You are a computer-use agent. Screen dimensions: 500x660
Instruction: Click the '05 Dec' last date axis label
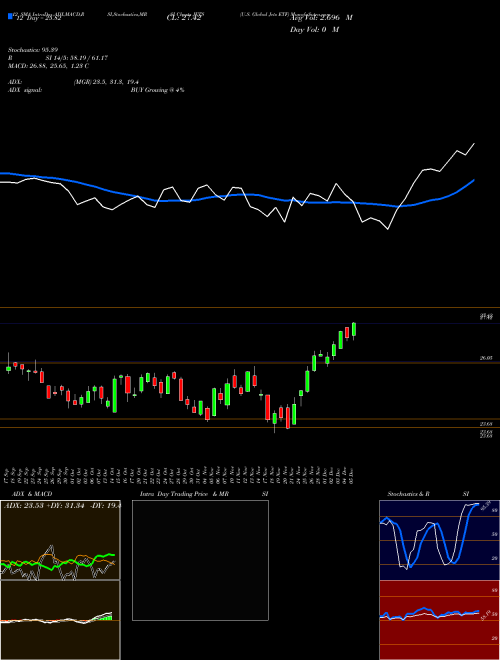click(x=351, y=475)
